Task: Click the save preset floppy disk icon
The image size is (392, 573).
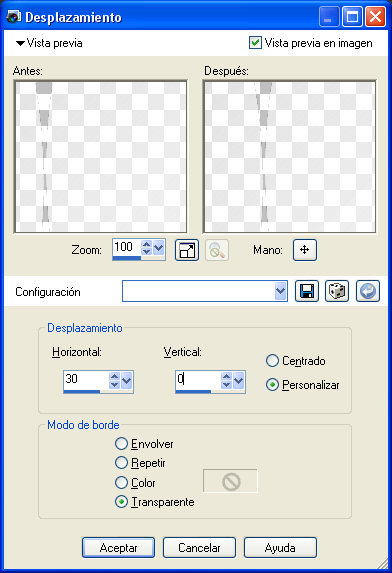Action: point(307,291)
